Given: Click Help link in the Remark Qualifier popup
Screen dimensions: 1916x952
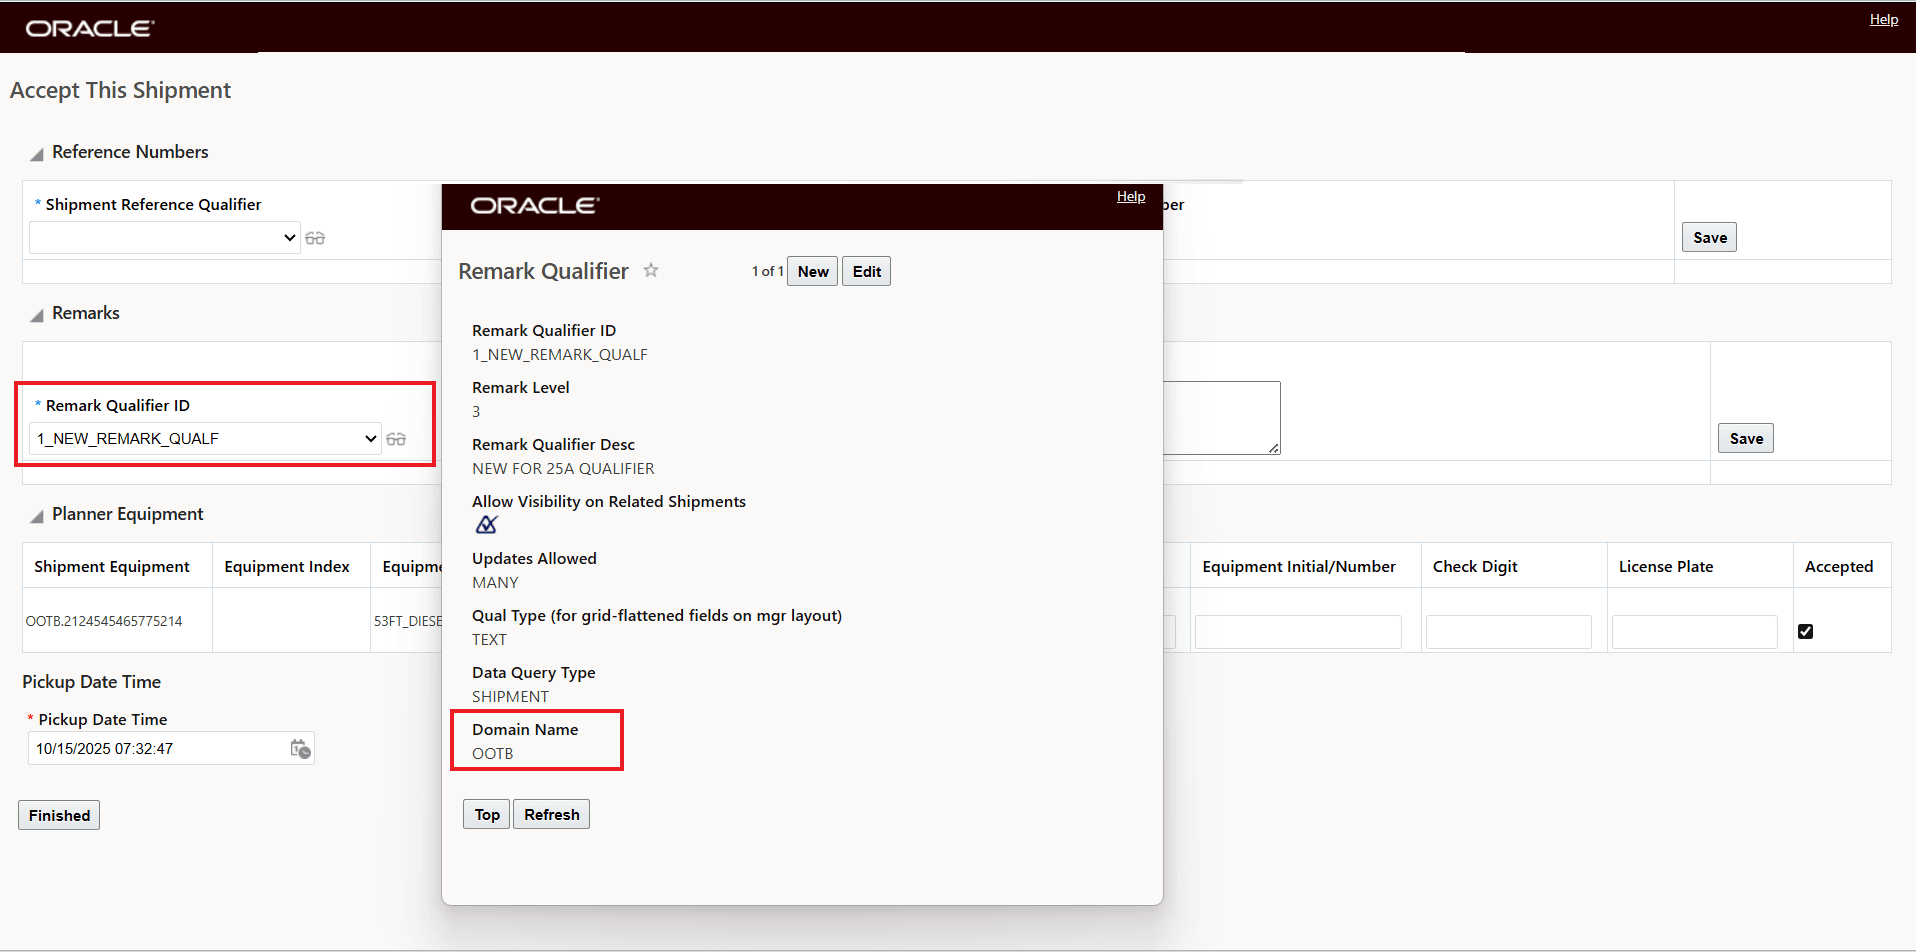Looking at the screenshot, I should pos(1131,196).
